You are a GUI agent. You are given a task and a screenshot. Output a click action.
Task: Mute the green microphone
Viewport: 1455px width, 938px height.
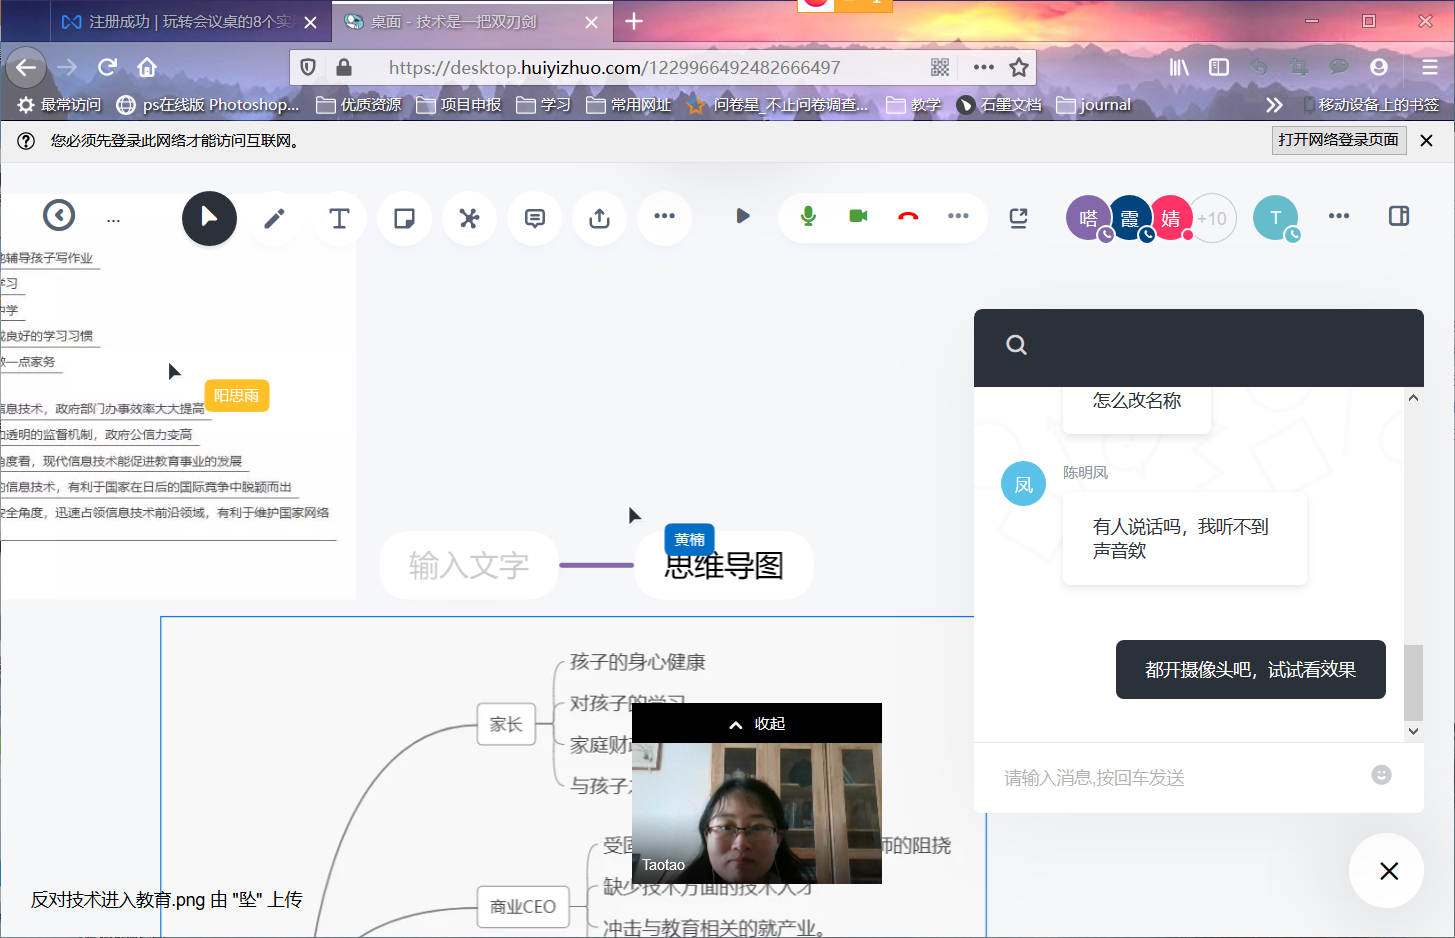pos(808,216)
